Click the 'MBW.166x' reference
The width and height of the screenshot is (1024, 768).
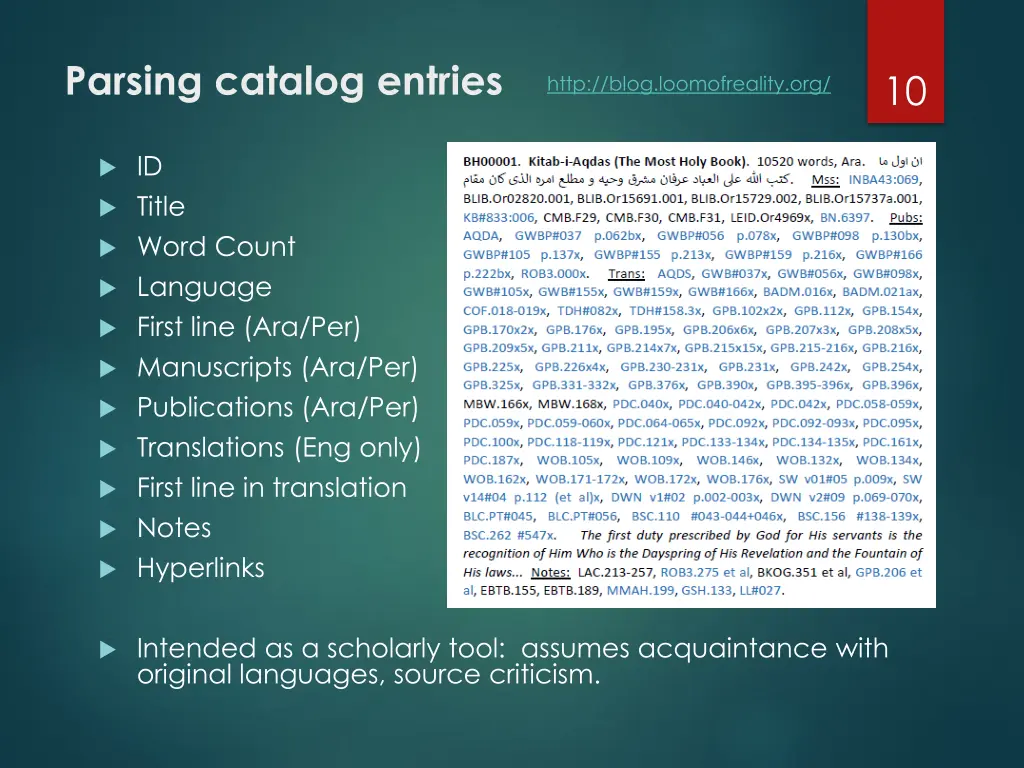pos(496,405)
